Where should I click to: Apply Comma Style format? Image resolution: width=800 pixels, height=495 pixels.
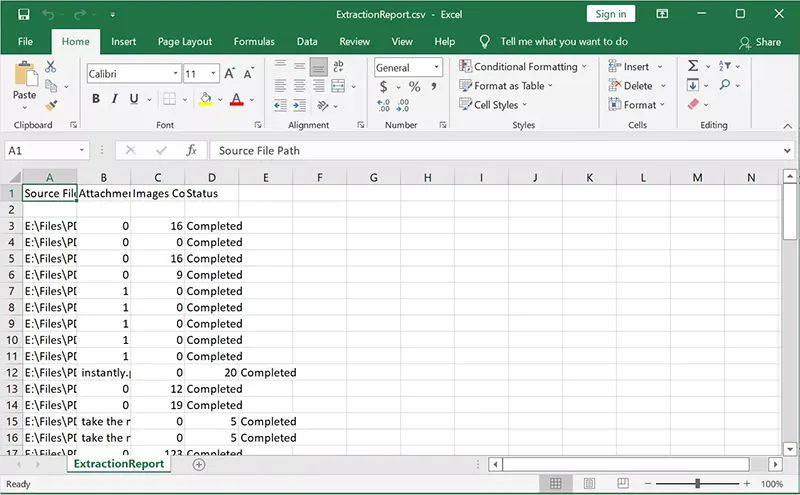(434, 86)
